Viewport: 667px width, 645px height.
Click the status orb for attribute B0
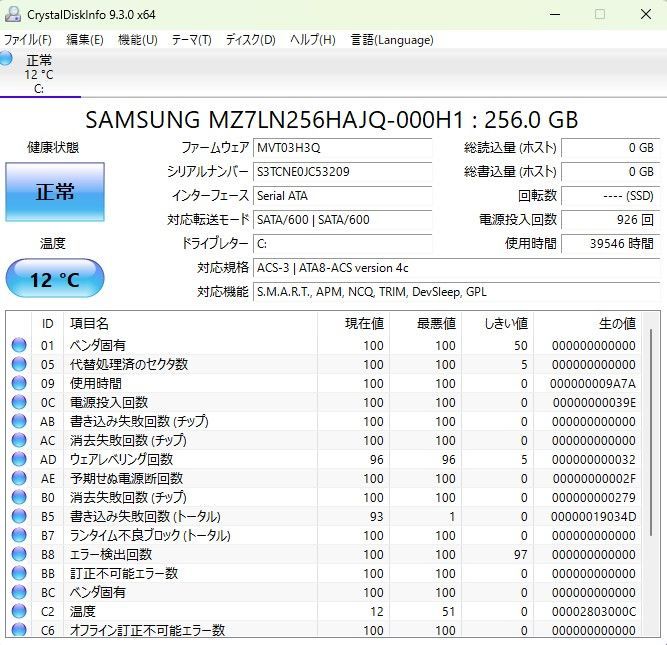19,497
